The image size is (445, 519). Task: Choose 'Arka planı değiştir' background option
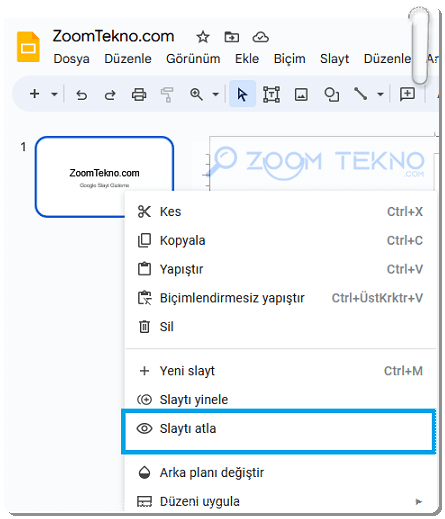click(x=279, y=472)
